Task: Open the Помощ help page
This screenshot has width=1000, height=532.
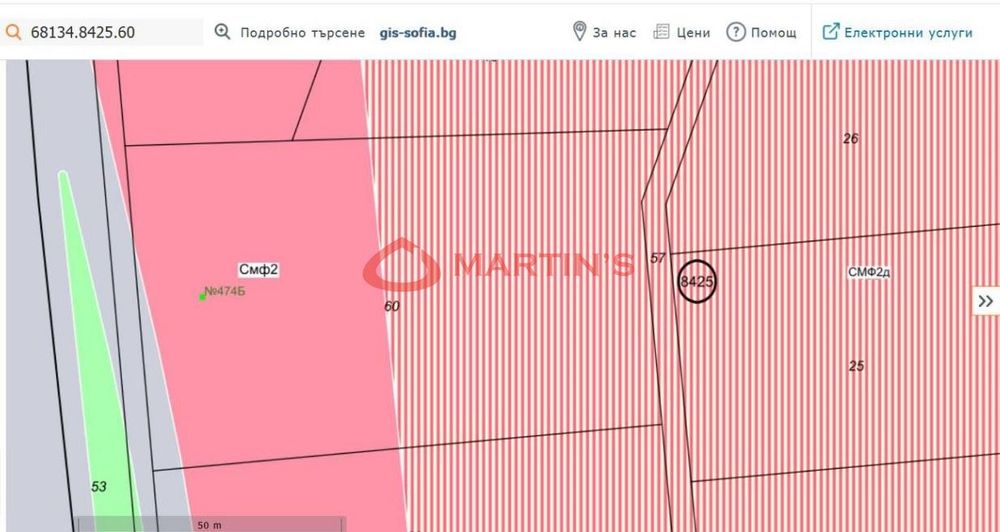Action: pyautogui.click(x=774, y=33)
